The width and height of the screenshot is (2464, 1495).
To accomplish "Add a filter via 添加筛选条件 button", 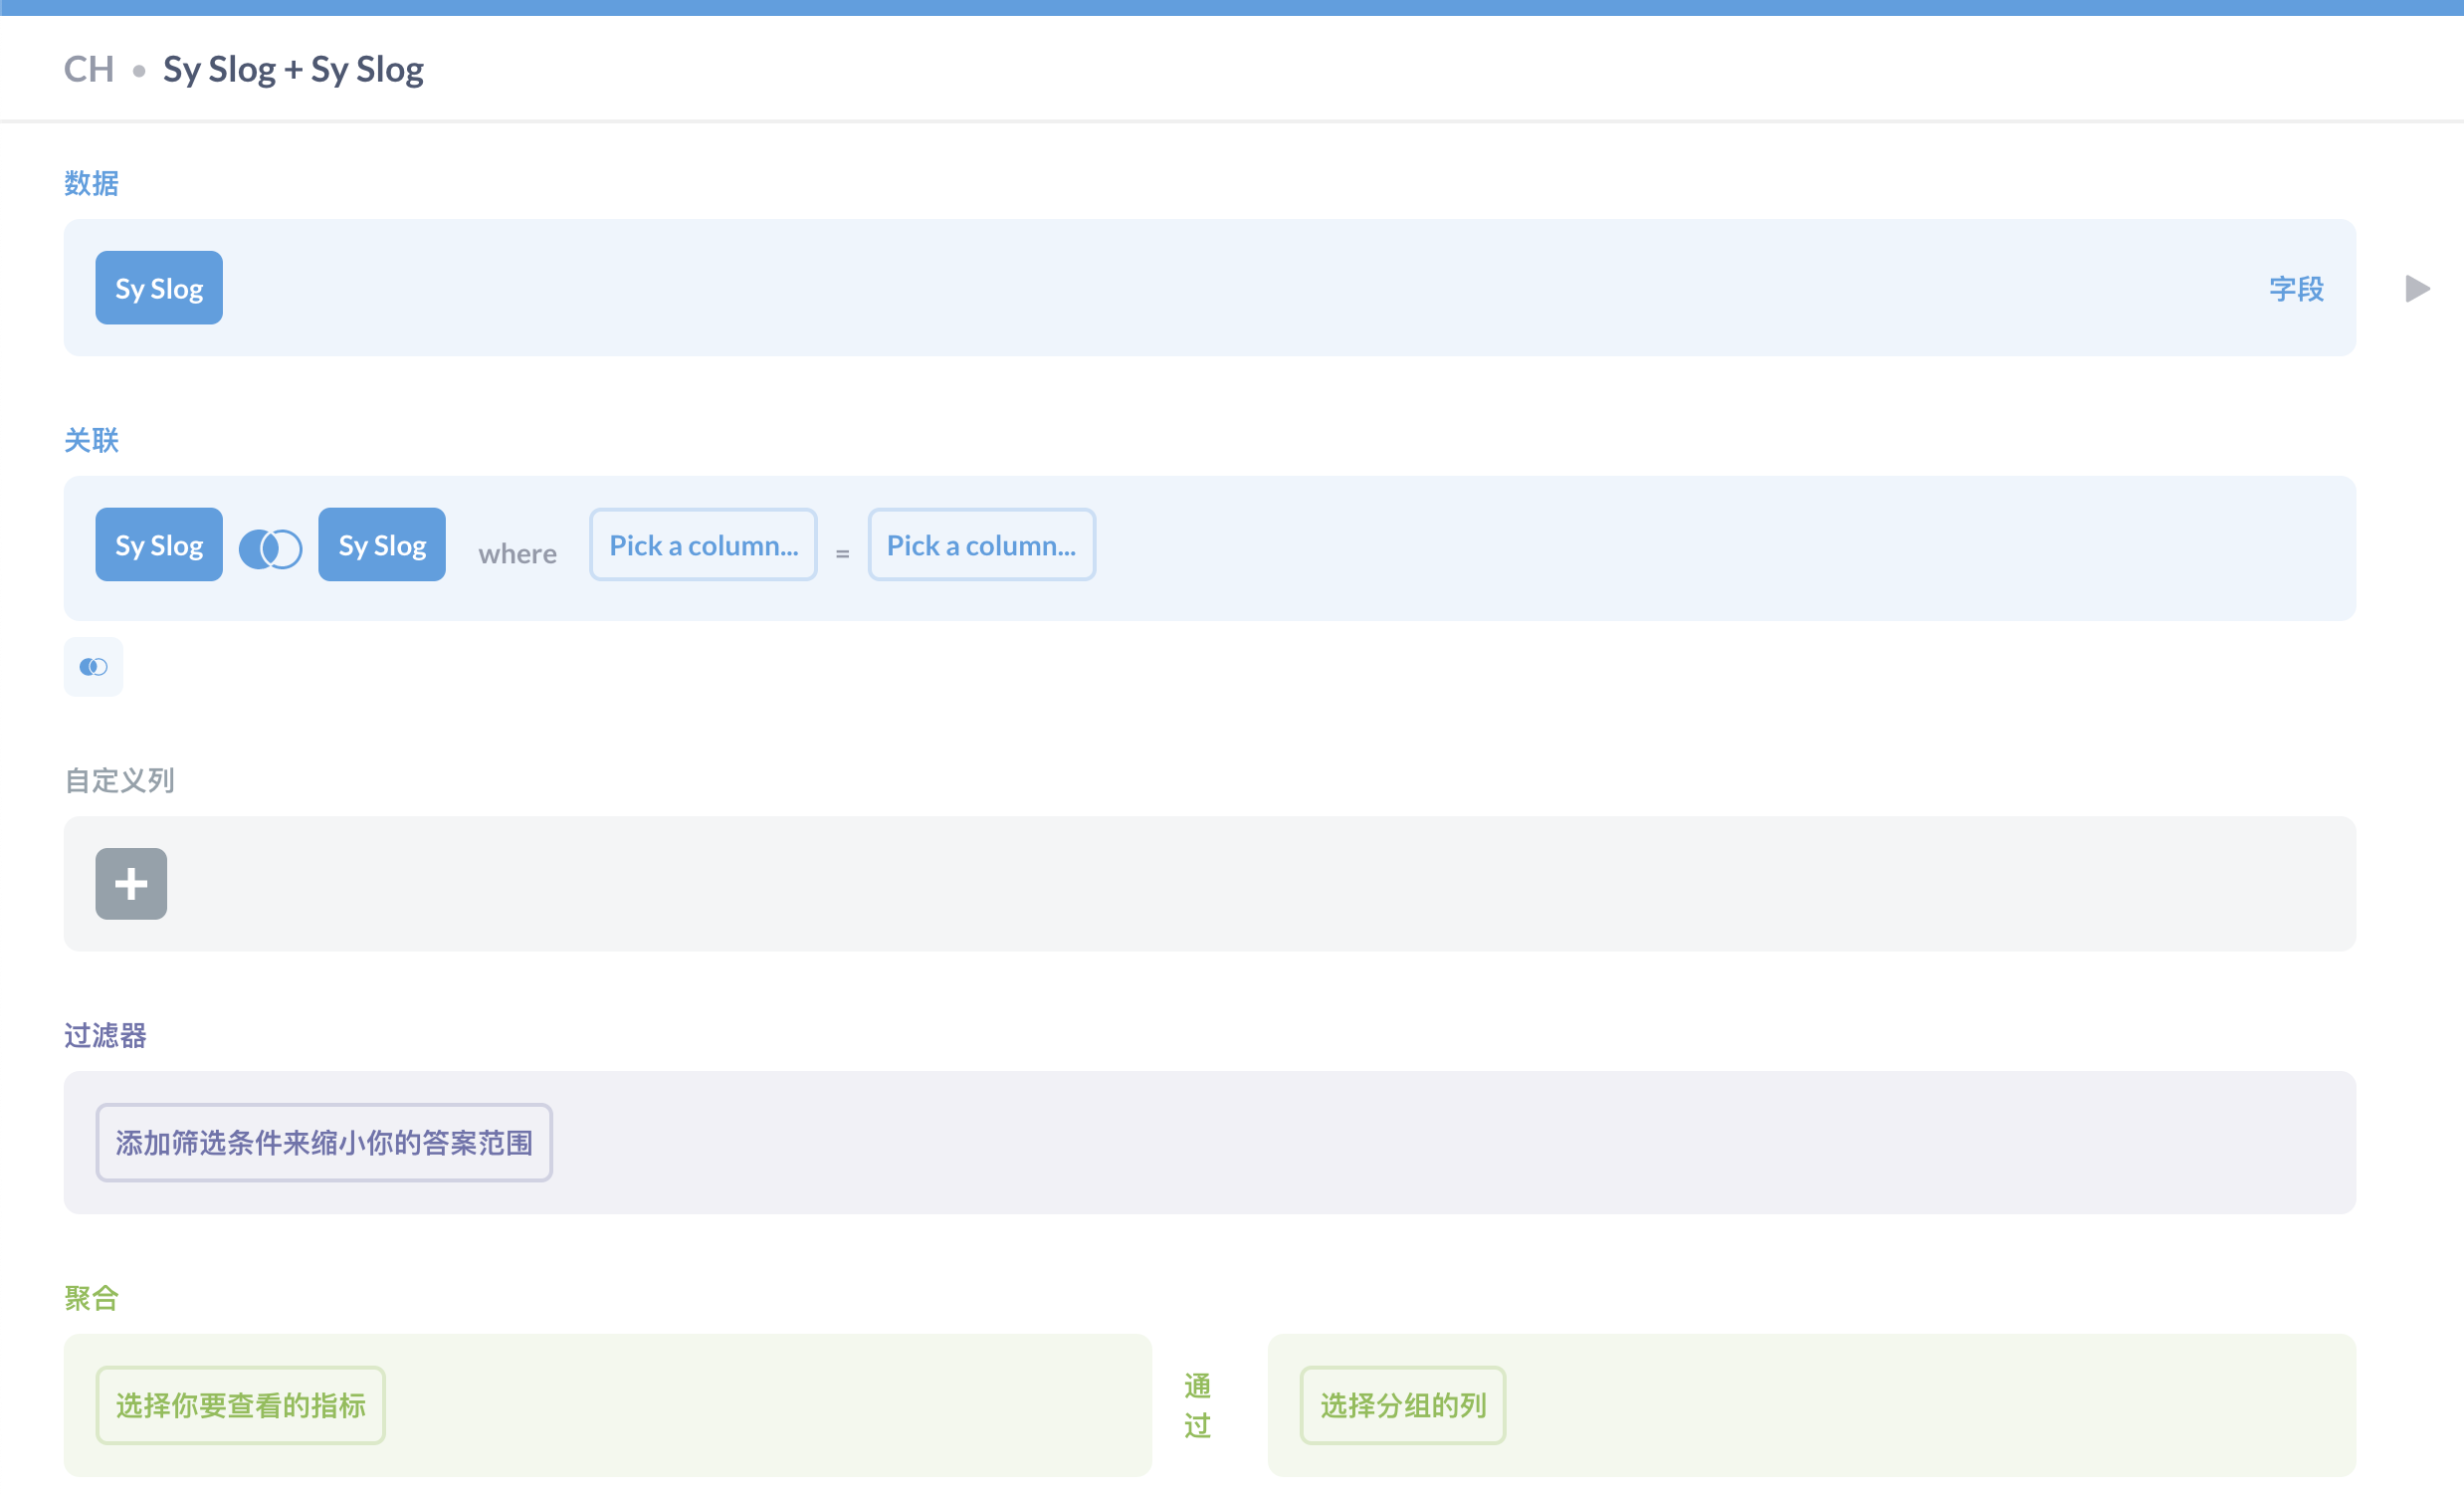I will tap(324, 1142).
